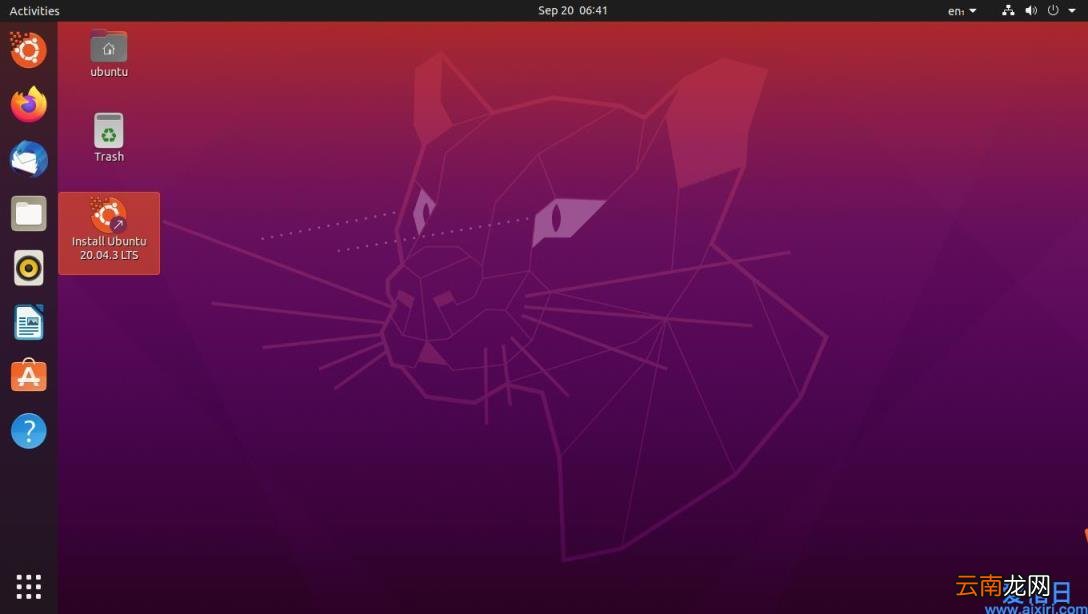Open Ubuntu Software store

click(28, 375)
